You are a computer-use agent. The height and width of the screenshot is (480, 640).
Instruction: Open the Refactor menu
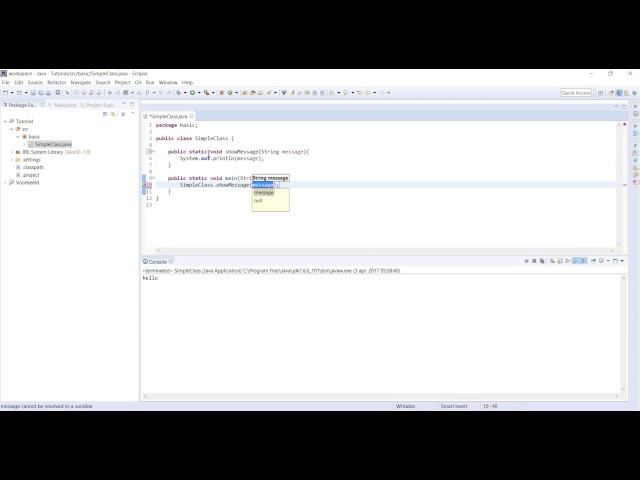coord(56,82)
